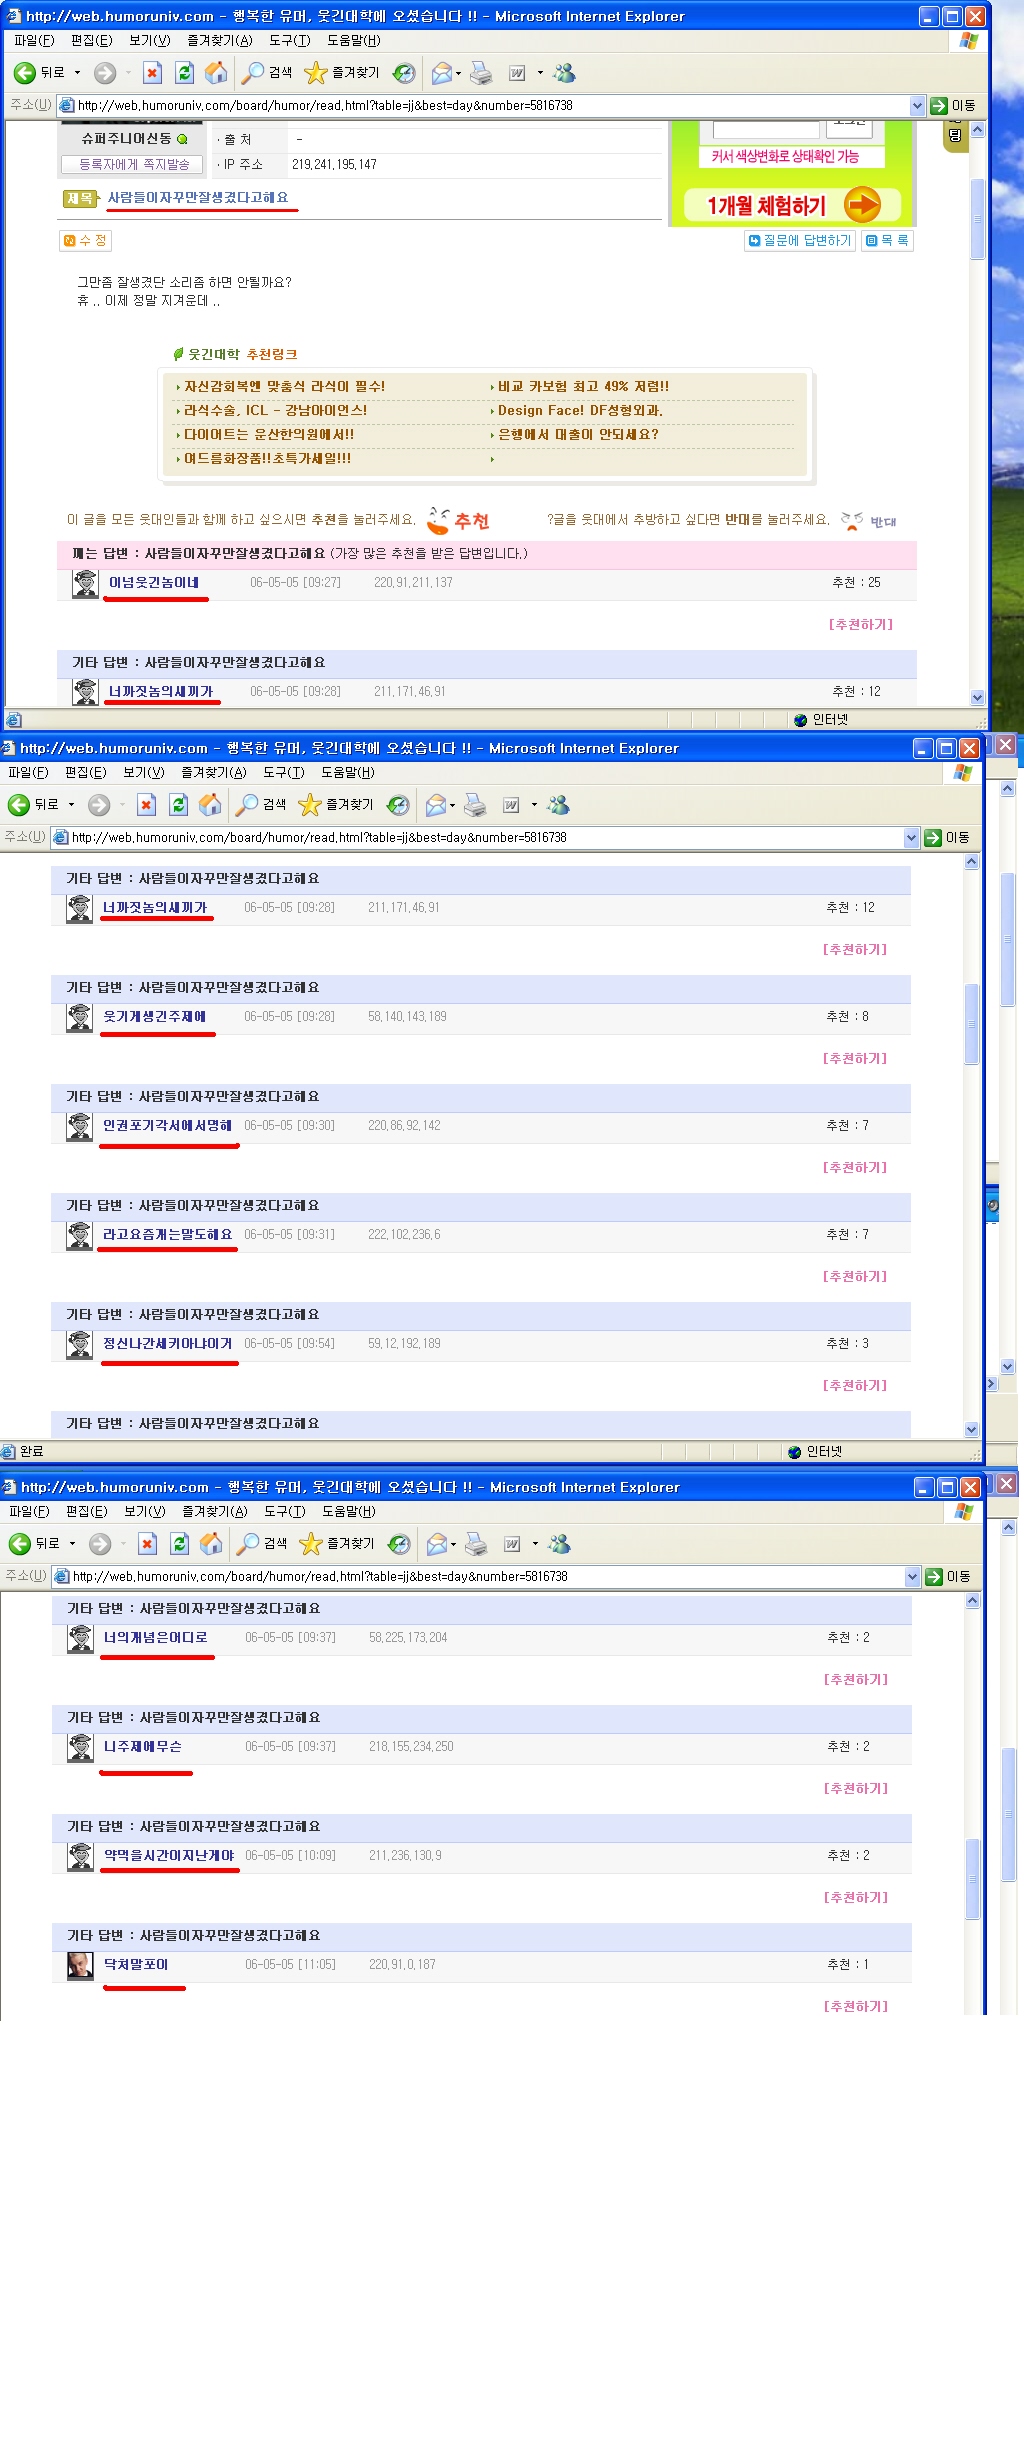Image resolution: width=1024 pixels, height=2458 pixels.
Task: Open the Back history dropdown arrow in the middle IE window
Action: pos(71,805)
